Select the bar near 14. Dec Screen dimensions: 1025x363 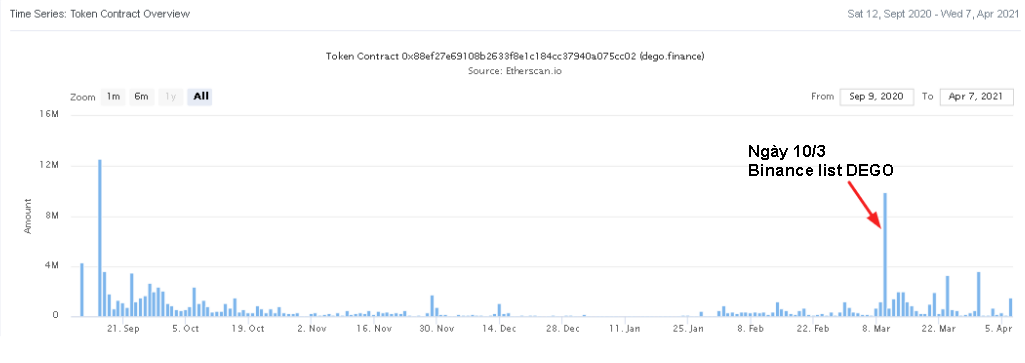pos(499,310)
